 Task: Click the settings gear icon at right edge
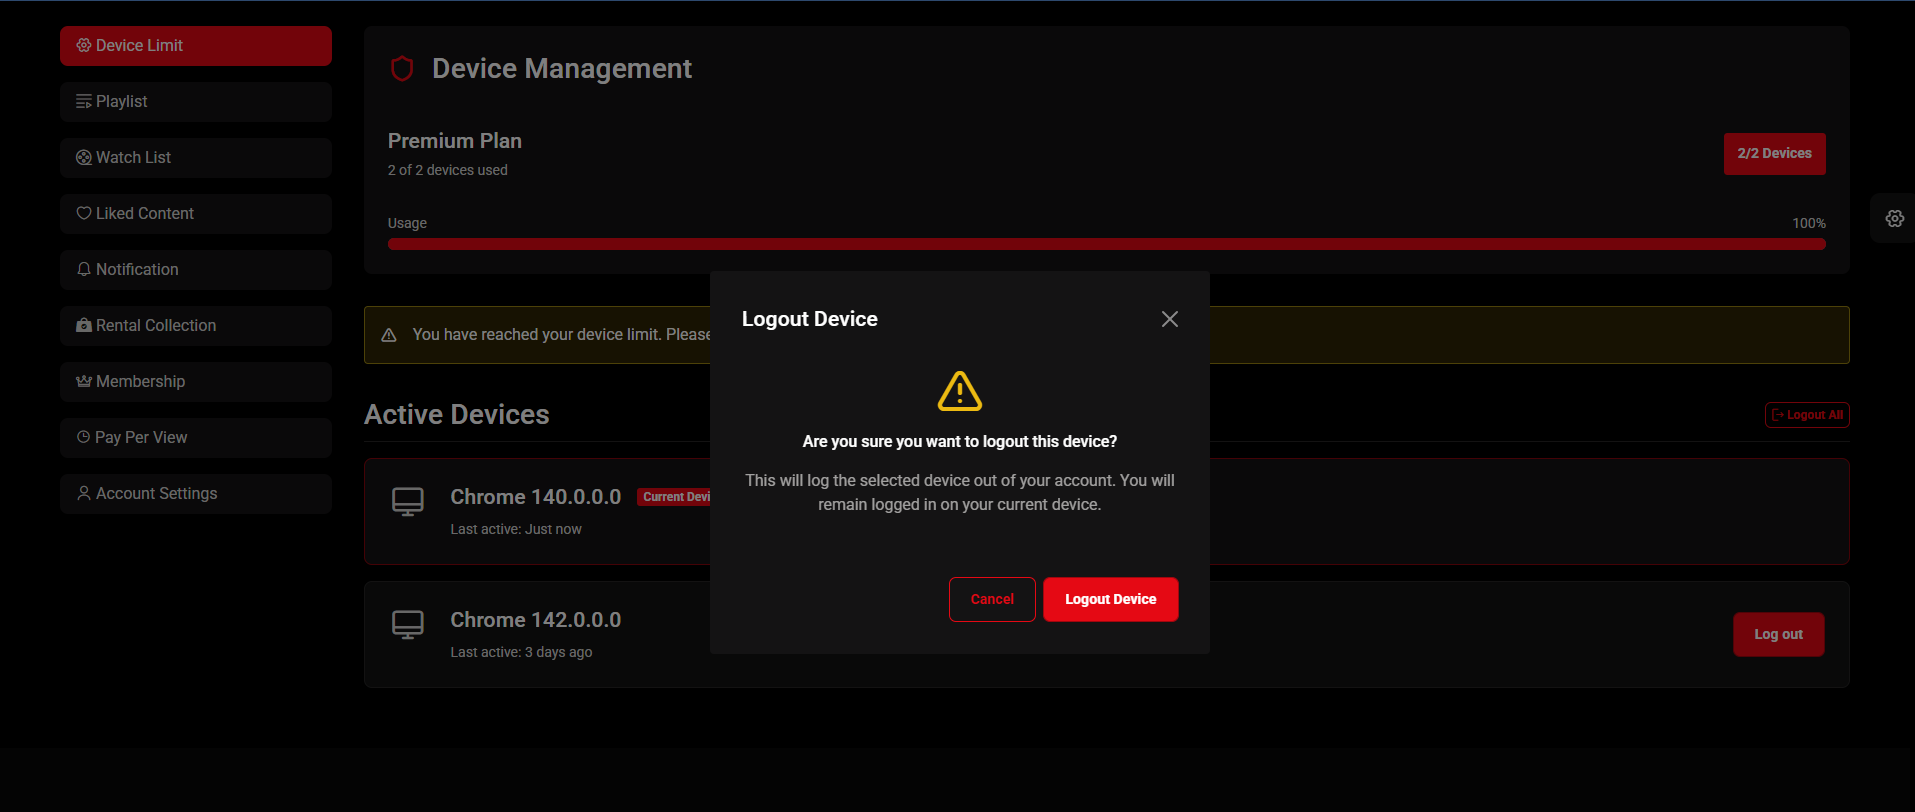pyautogui.click(x=1894, y=219)
